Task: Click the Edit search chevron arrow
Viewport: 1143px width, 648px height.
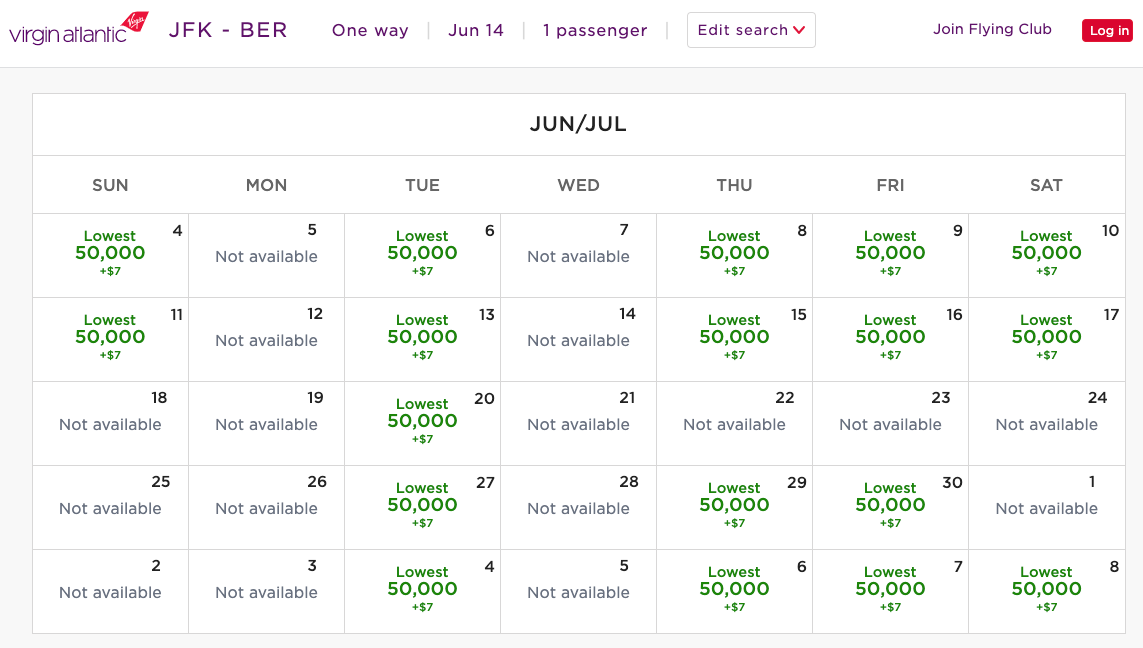Action: [799, 31]
